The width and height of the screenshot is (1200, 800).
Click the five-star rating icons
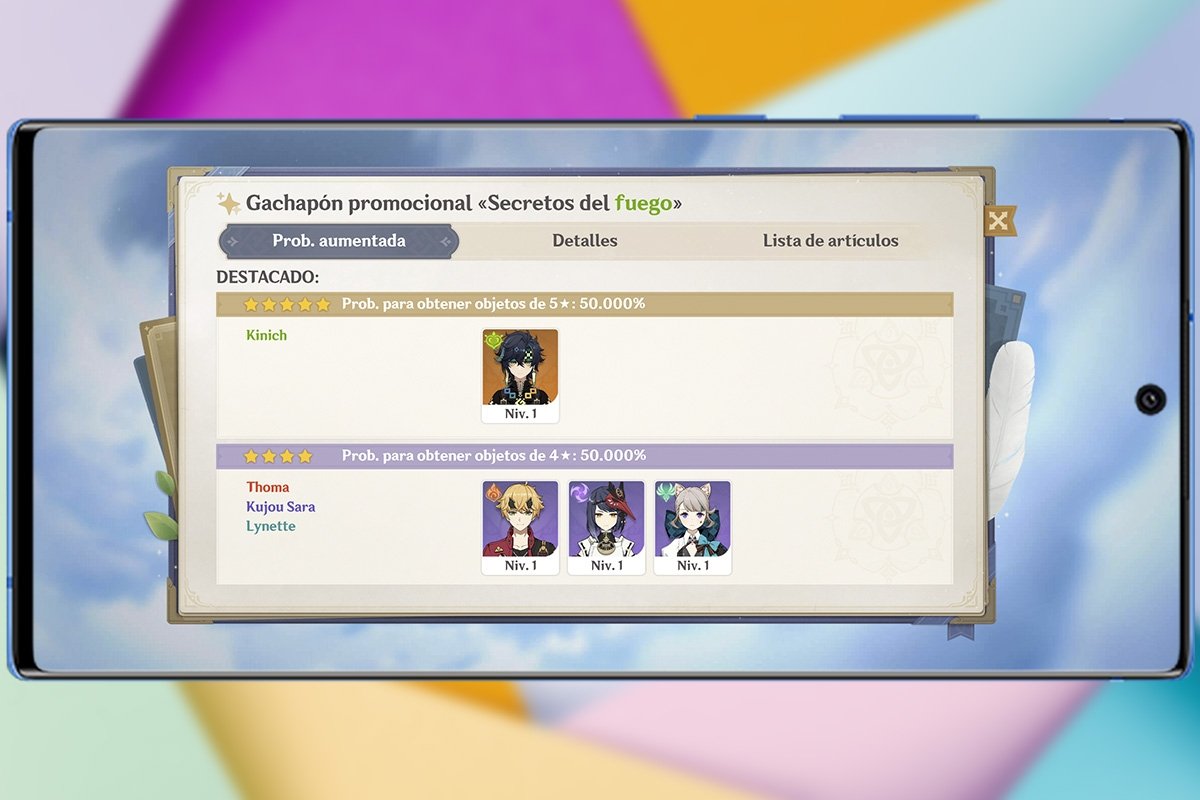[x=287, y=304]
